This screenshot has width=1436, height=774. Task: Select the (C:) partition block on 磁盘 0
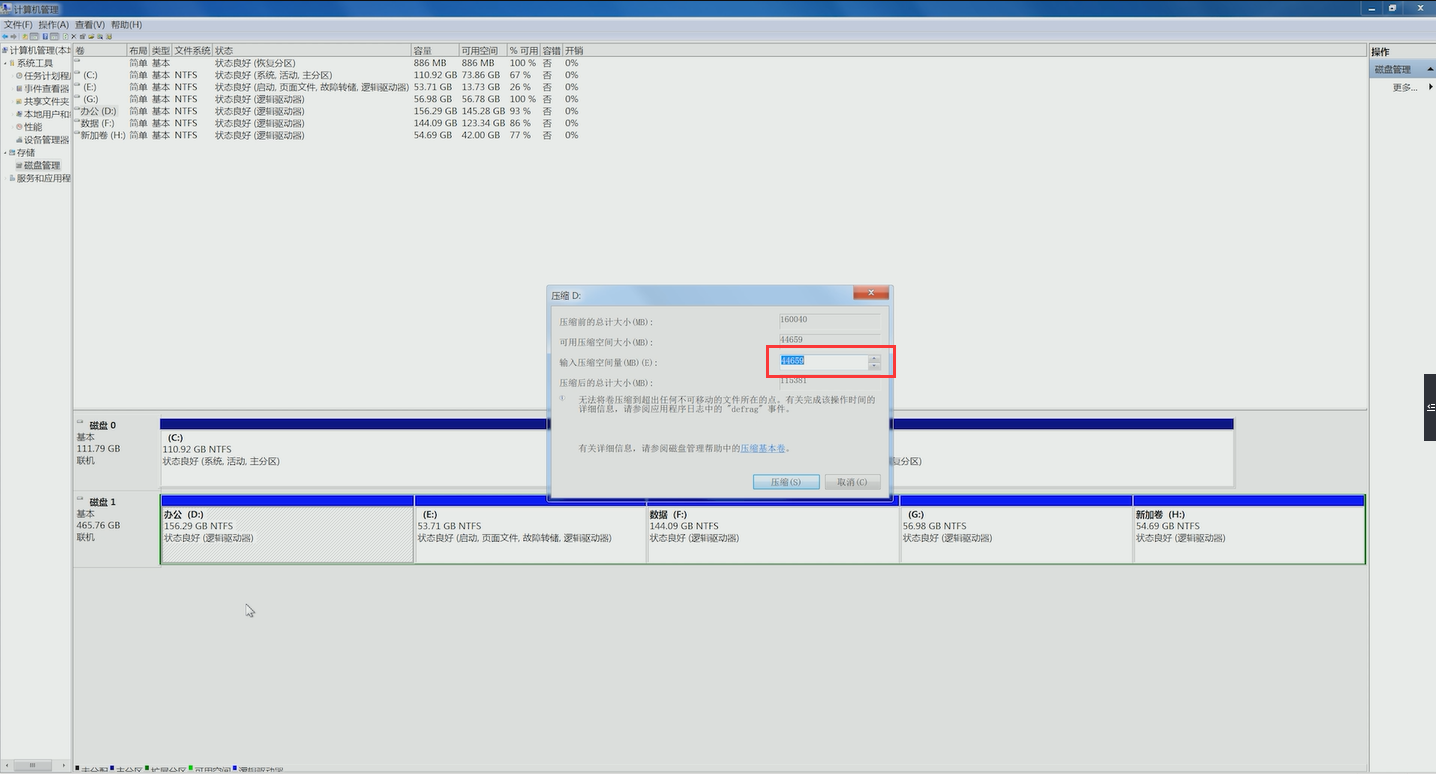(x=354, y=452)
